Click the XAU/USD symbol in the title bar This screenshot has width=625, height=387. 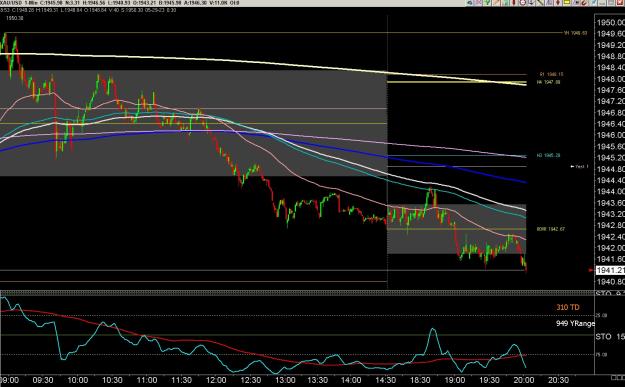11,3
